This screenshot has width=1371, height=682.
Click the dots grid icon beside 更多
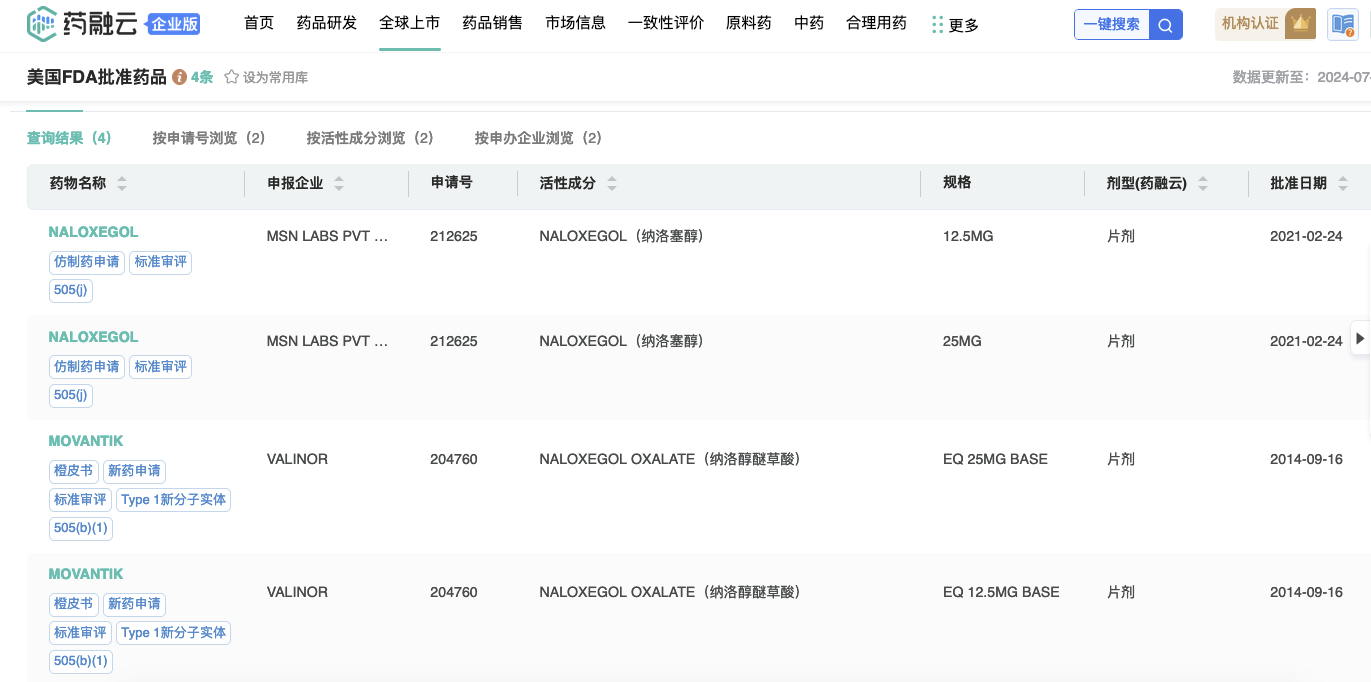937,25
